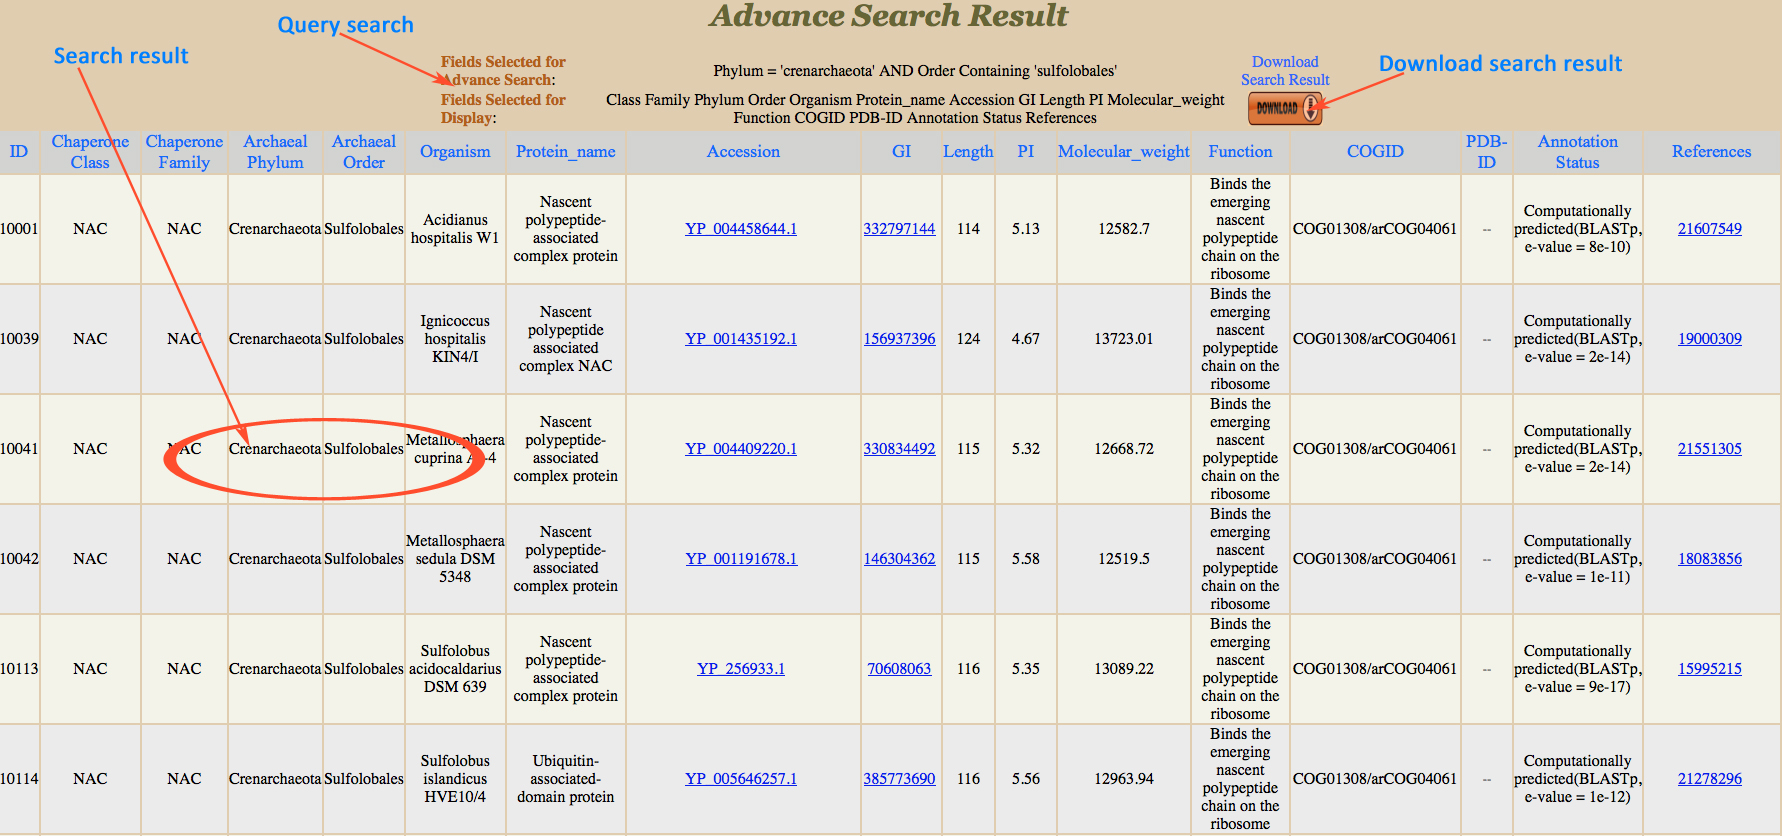
Task: Click the Chaperone Class column header
Action: click(90, 152)
